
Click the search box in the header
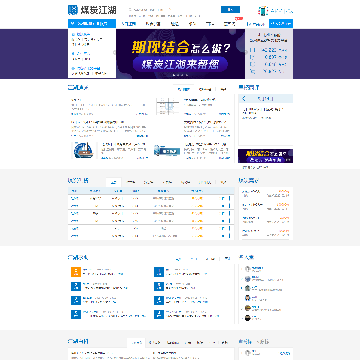click(173, 10)
